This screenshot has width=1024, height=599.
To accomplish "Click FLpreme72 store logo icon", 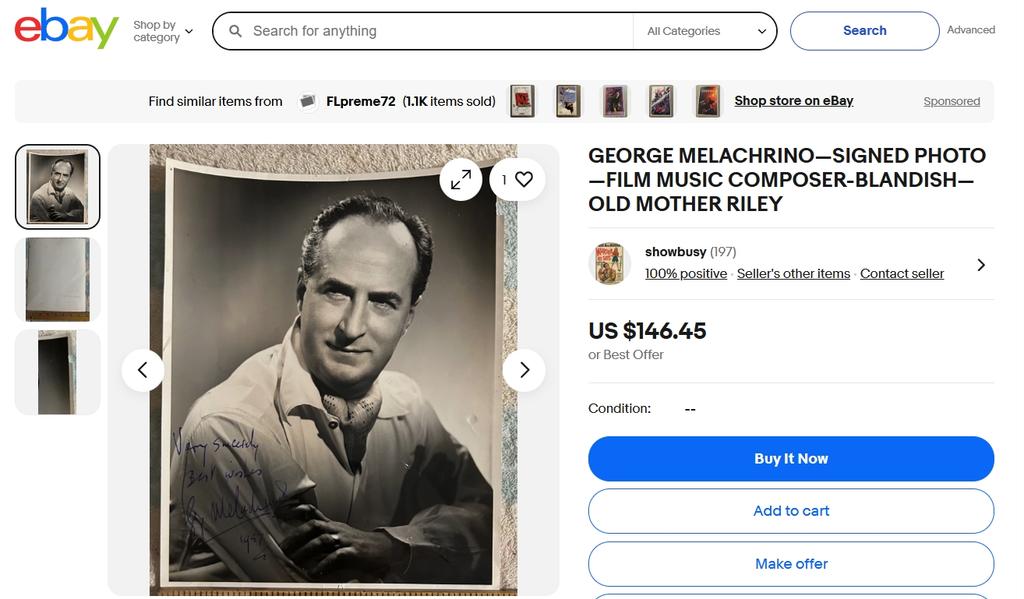I will 308,101.
